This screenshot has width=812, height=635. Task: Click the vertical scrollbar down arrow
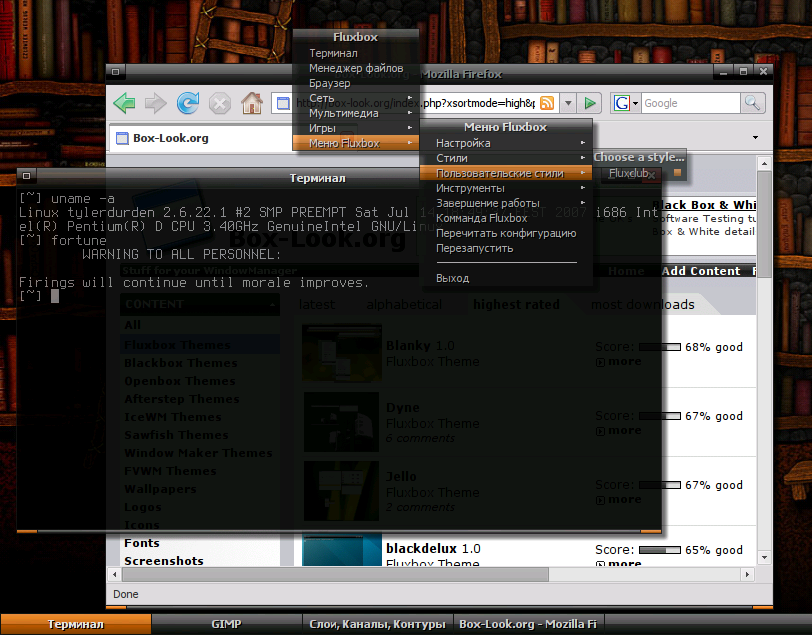(x=764, y=557)
